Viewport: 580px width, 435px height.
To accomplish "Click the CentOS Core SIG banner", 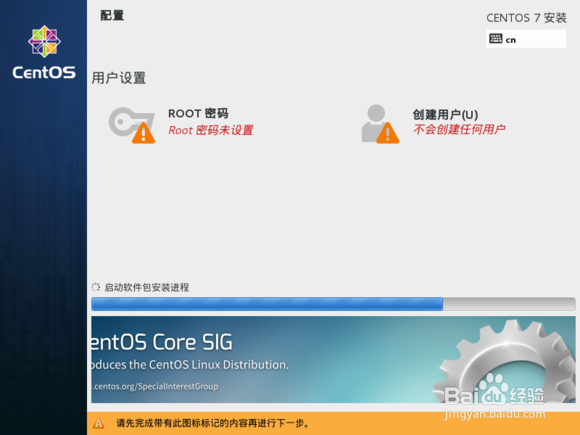I will [333, 360].
